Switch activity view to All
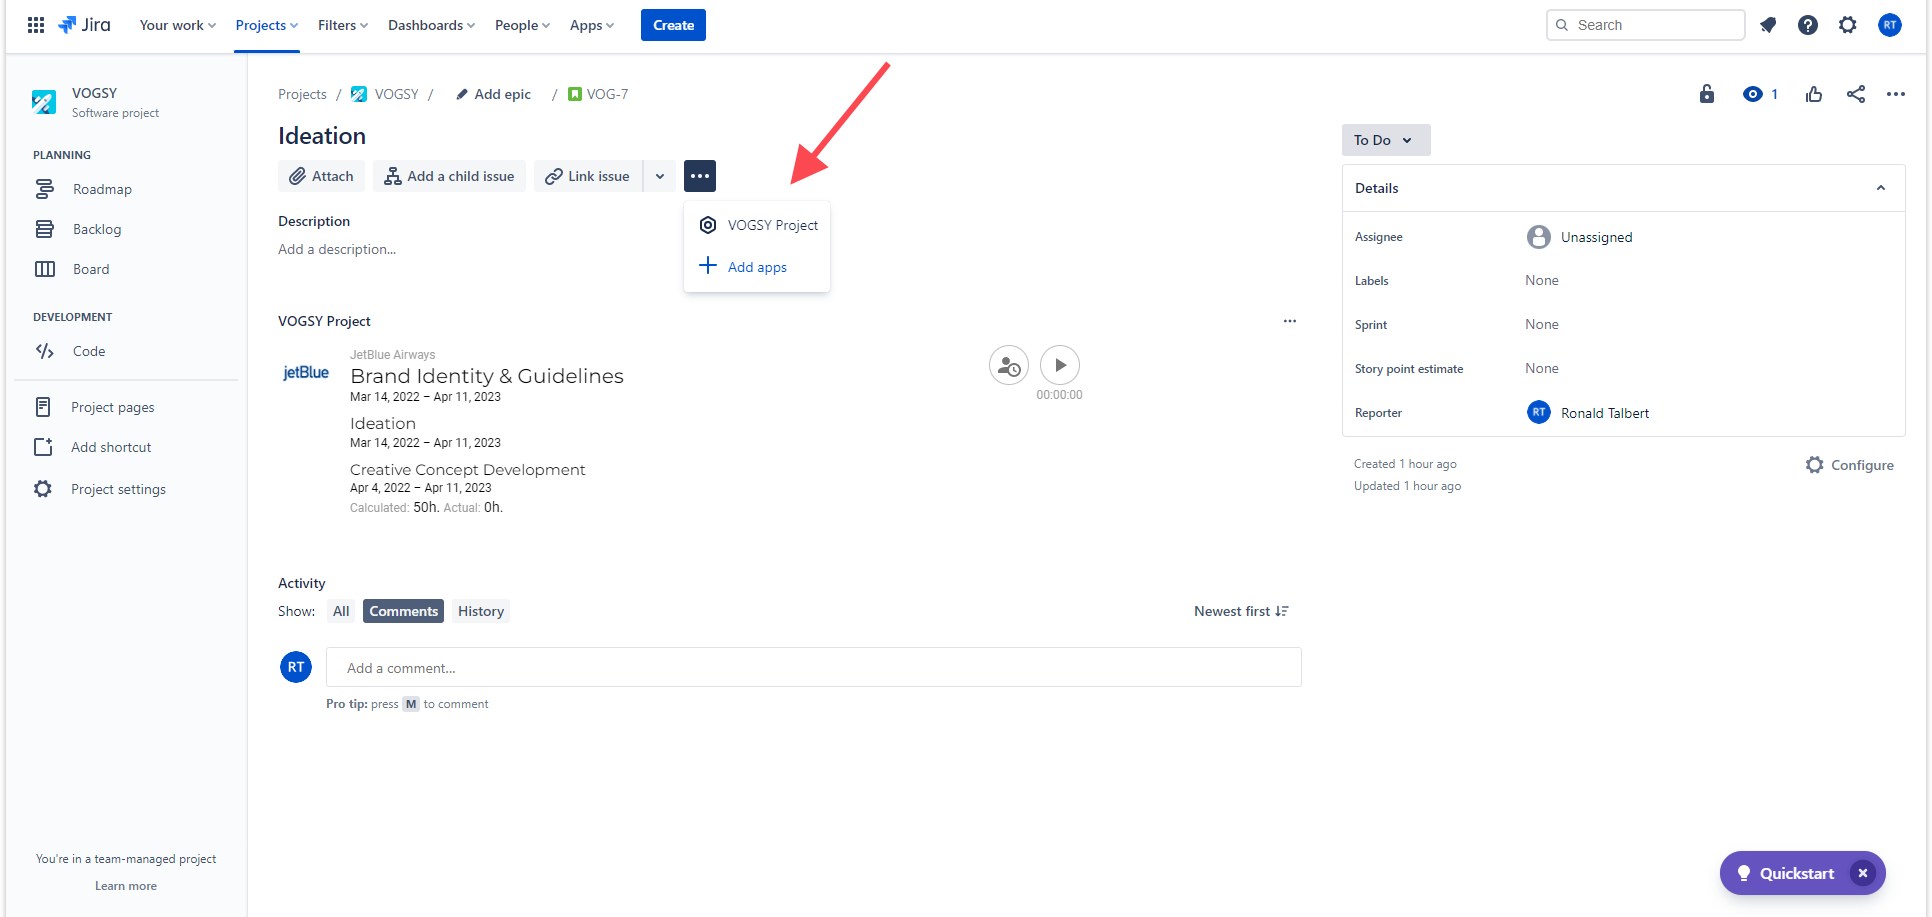The height and width of the screenshot is (917, 1932). point(341,611)
